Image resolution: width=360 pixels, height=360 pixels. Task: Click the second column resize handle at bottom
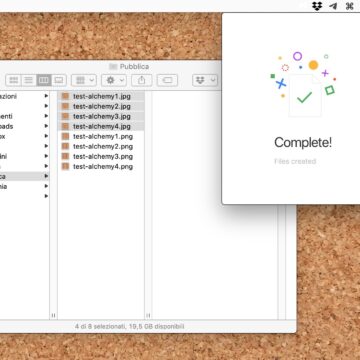148,315
